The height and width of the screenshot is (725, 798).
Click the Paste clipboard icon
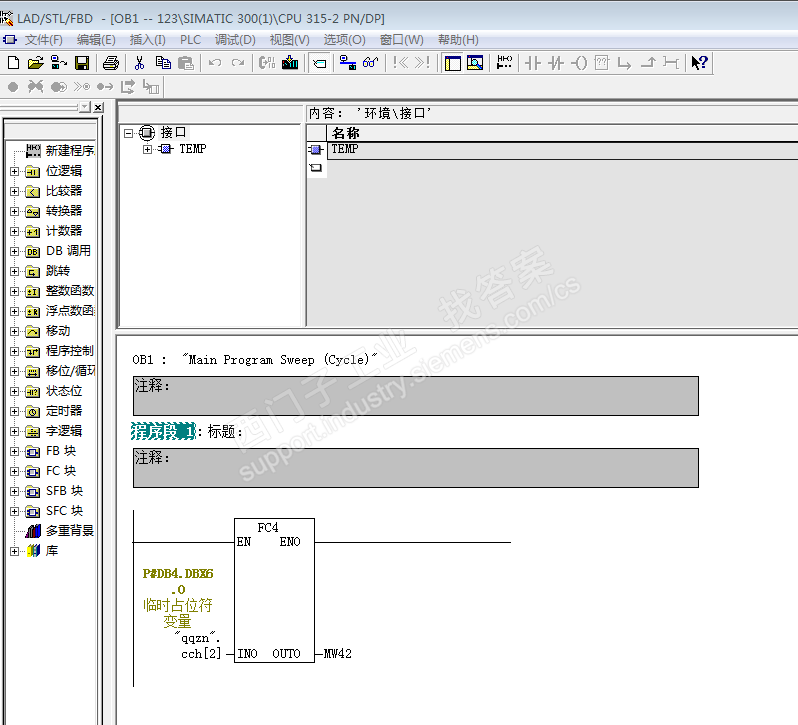pyautogui.click(x=186, y=63)
